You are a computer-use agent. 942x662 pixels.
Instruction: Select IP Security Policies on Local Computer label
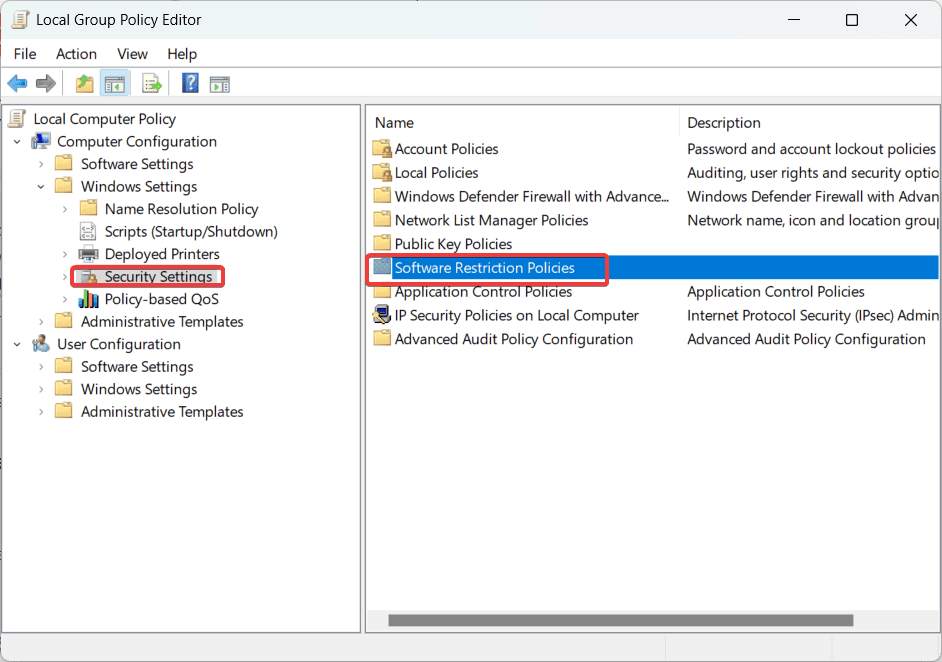[516, 315]
